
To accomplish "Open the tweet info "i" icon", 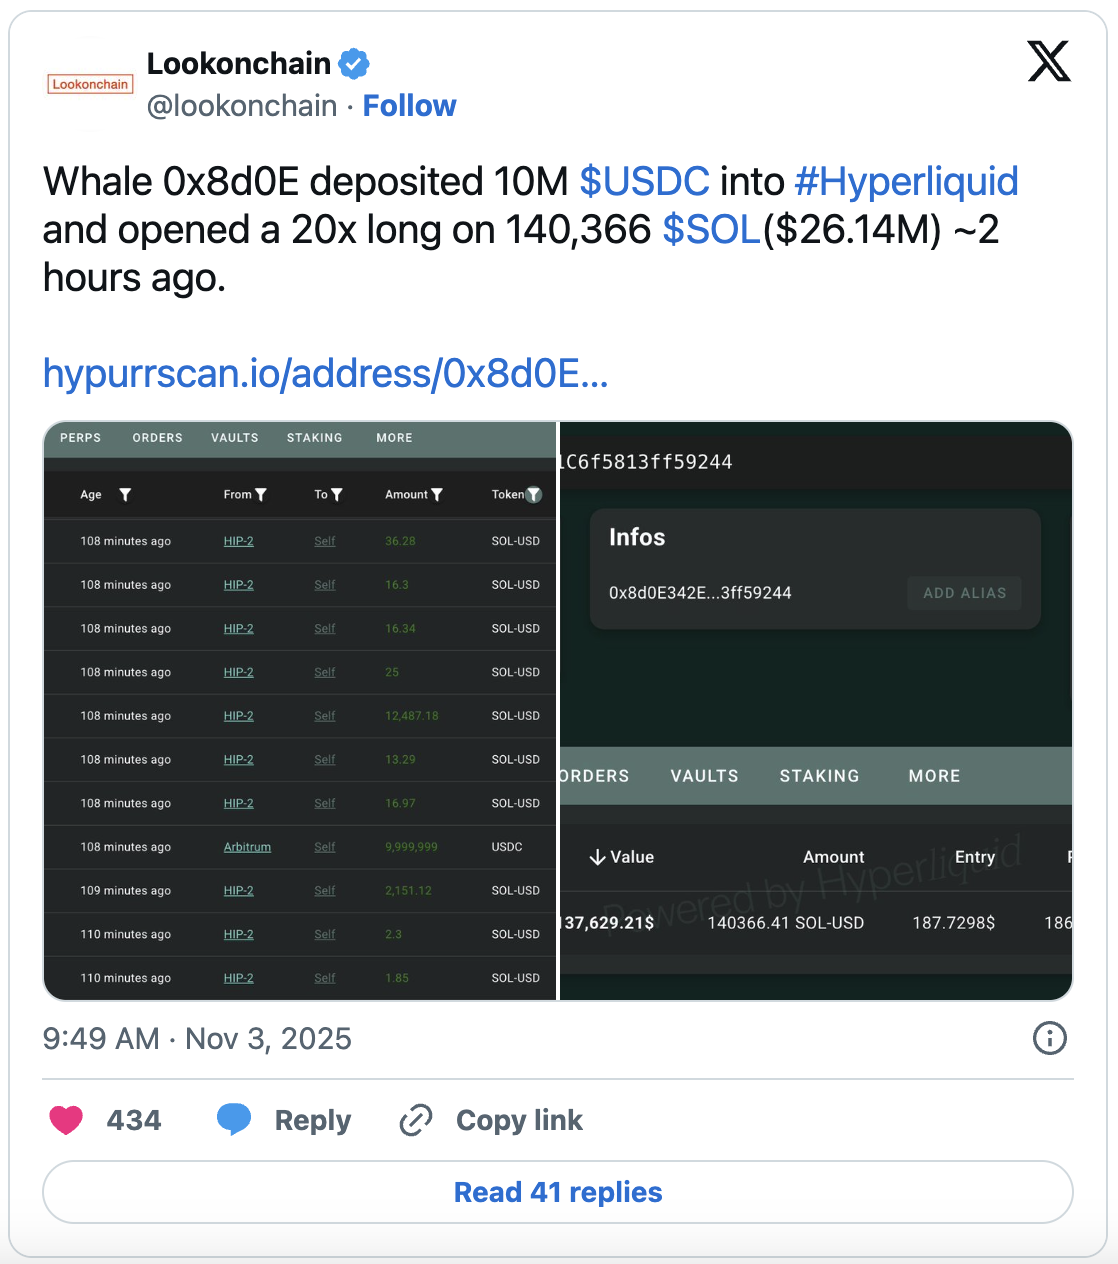I will (1049, 1039).
